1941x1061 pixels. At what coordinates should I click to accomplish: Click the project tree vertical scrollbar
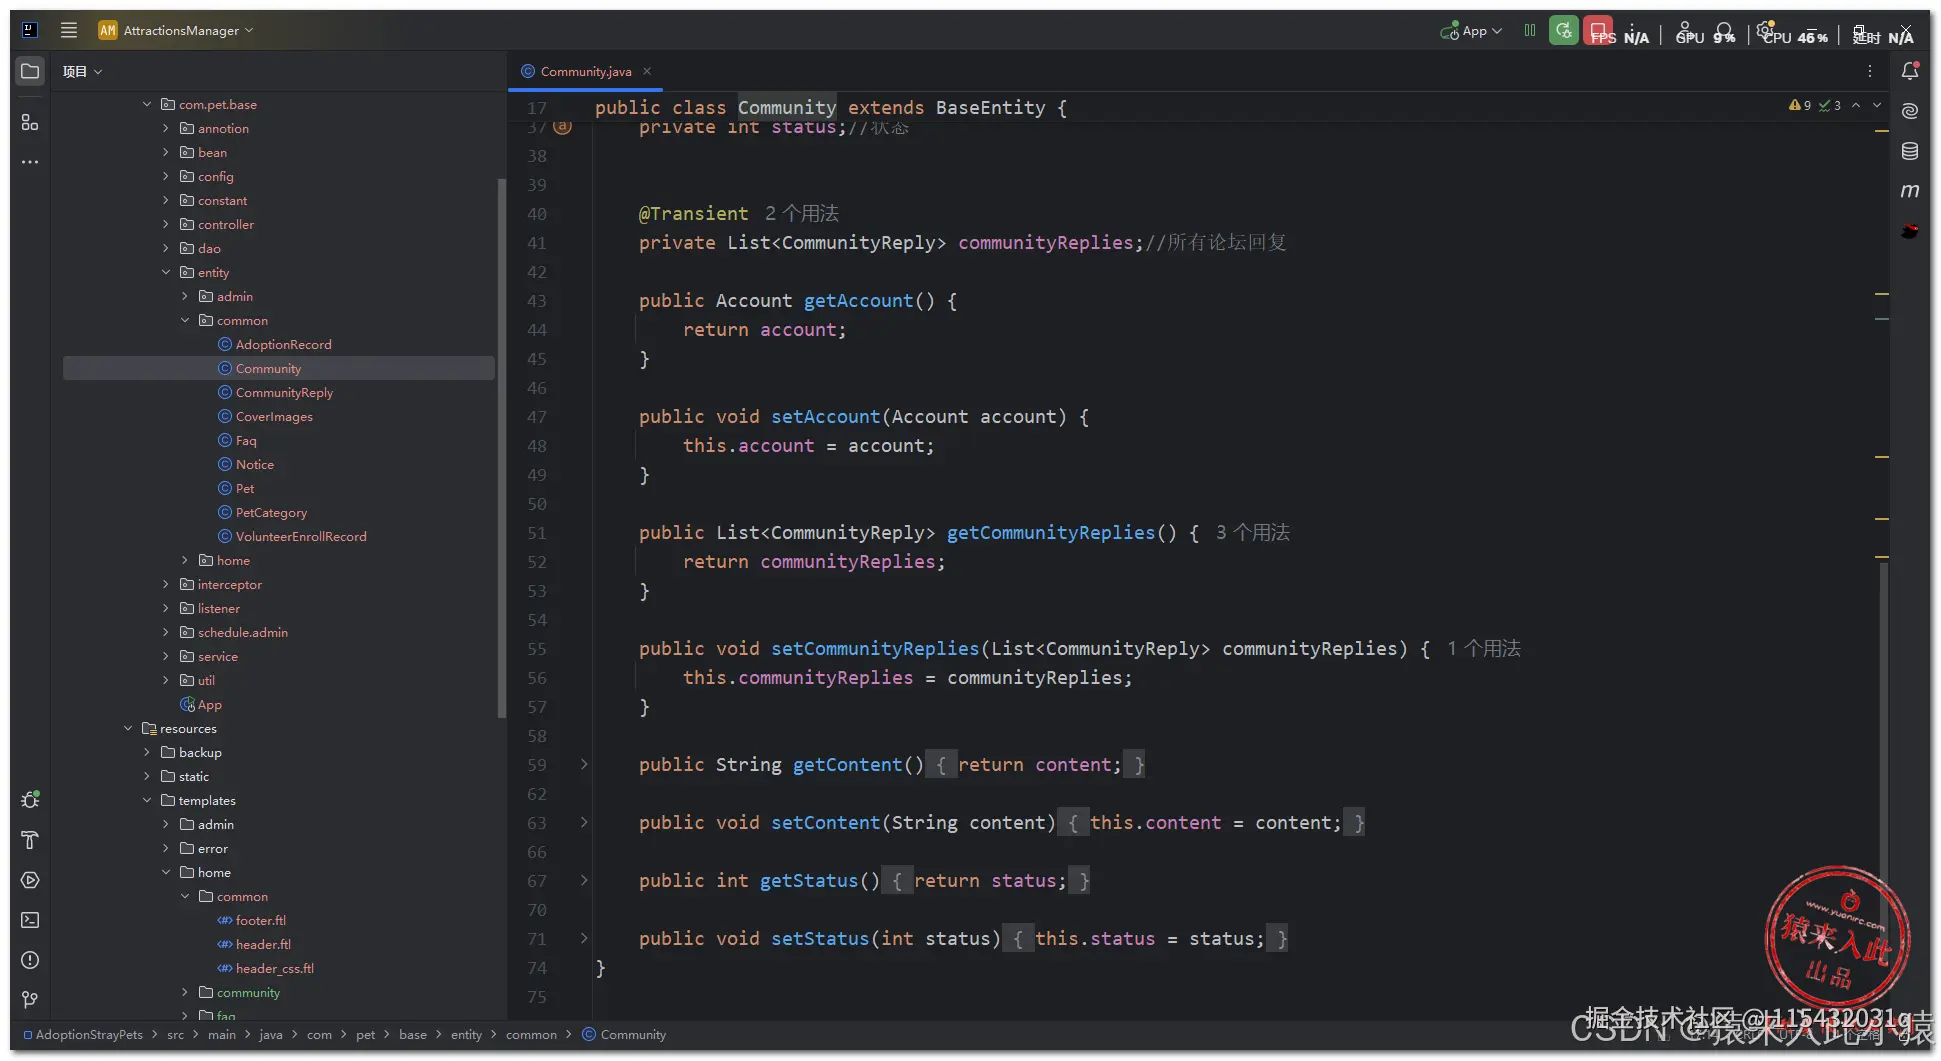[x=501, y=446]
